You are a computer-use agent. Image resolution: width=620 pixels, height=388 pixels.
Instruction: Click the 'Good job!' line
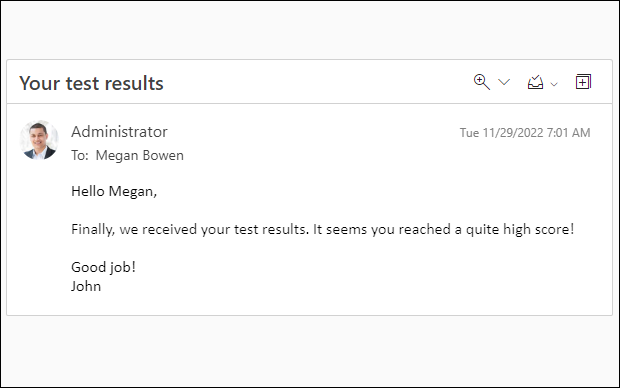click(x=104, y=267)
